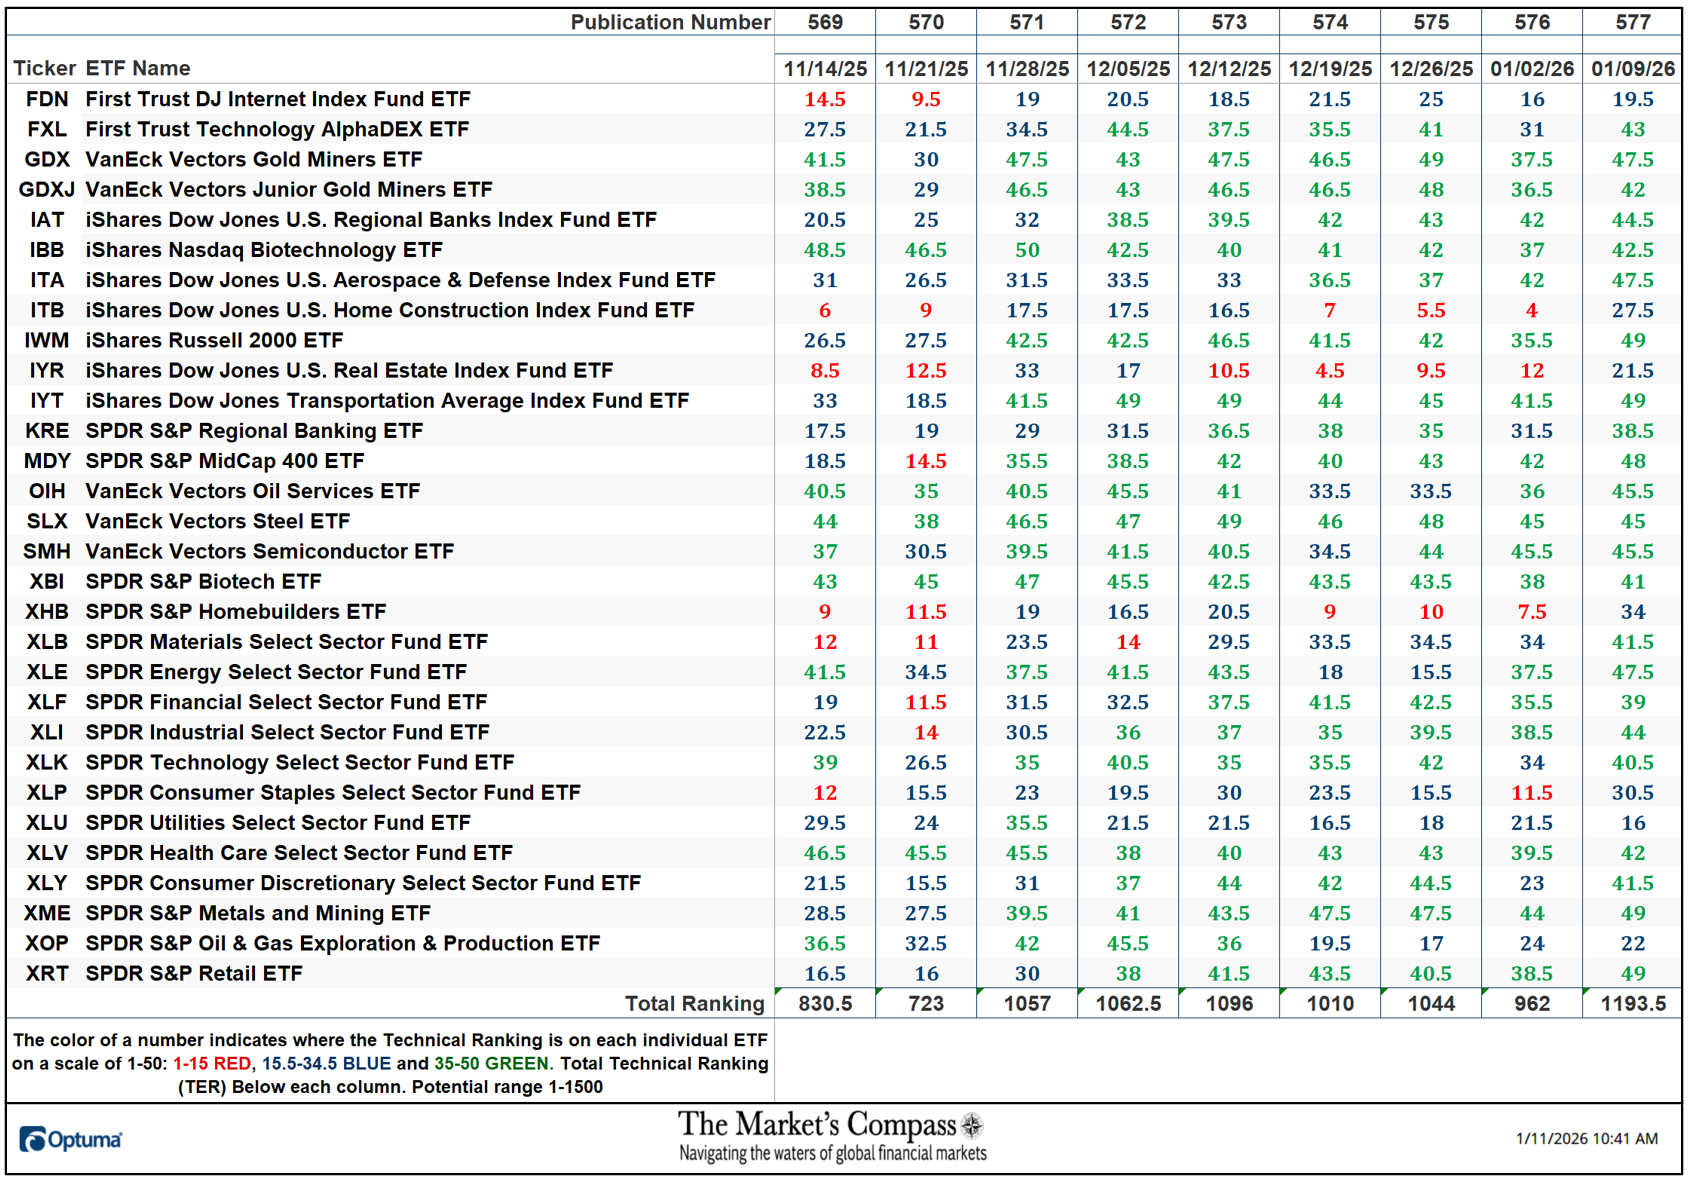Click the red 4.5 ranking for IYR
This screenshot has height=1177, width=1689.
pos(1330,370)
